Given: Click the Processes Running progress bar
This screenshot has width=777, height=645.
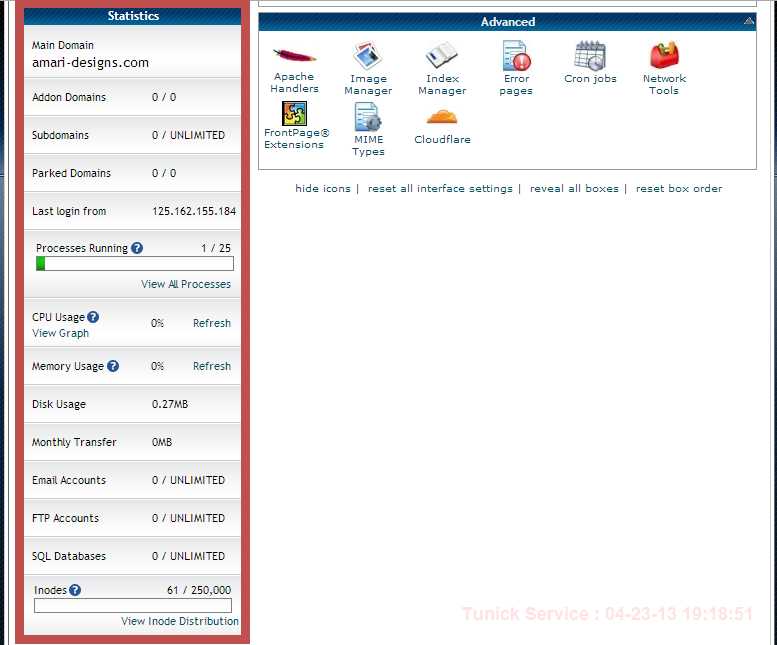Looking at the screenshot, I should tap(135, 264).
